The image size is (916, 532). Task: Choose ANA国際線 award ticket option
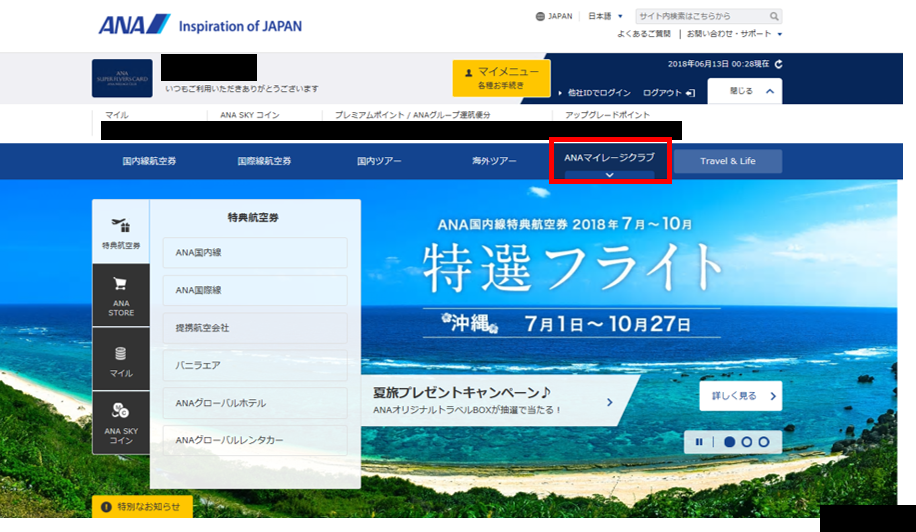pos(255,290)
